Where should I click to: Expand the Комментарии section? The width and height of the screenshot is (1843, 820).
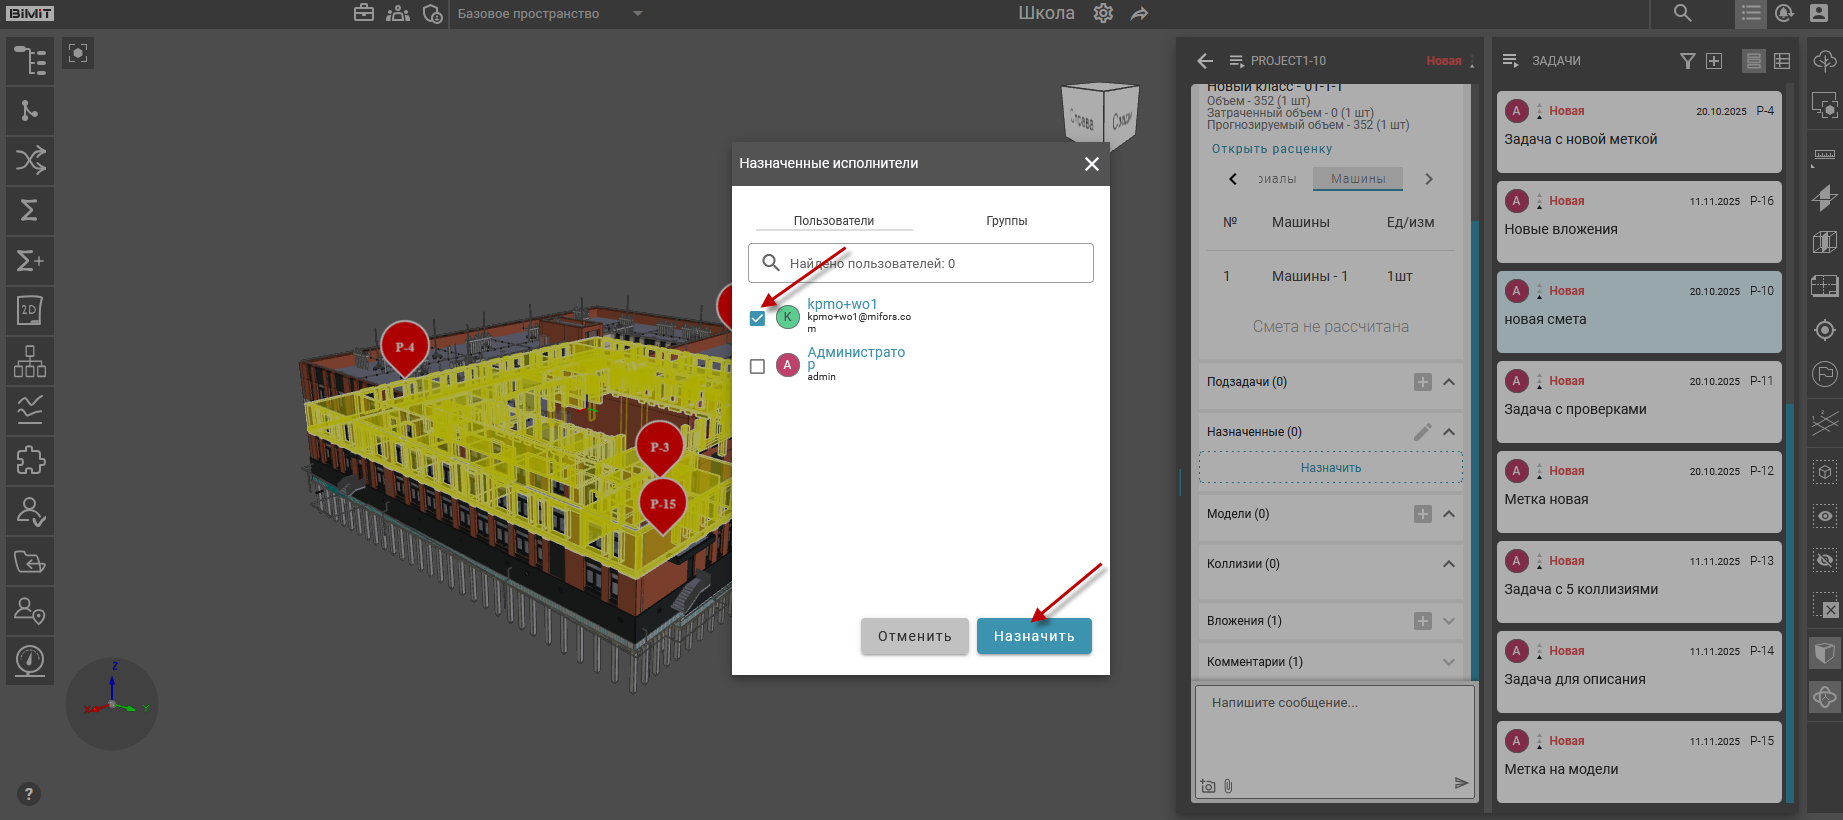pyautogui.click(x=1449, y=662)
